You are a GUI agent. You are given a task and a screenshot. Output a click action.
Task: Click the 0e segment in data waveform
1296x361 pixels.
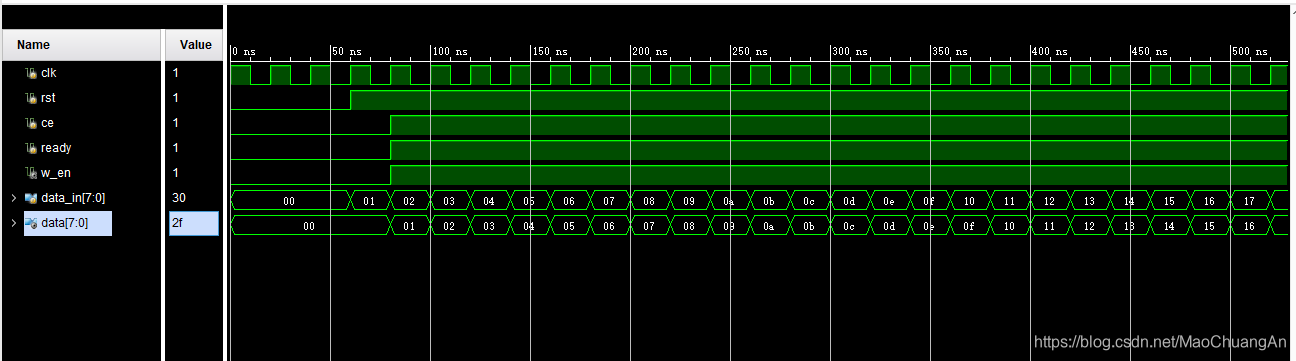[x=929, y=226]
